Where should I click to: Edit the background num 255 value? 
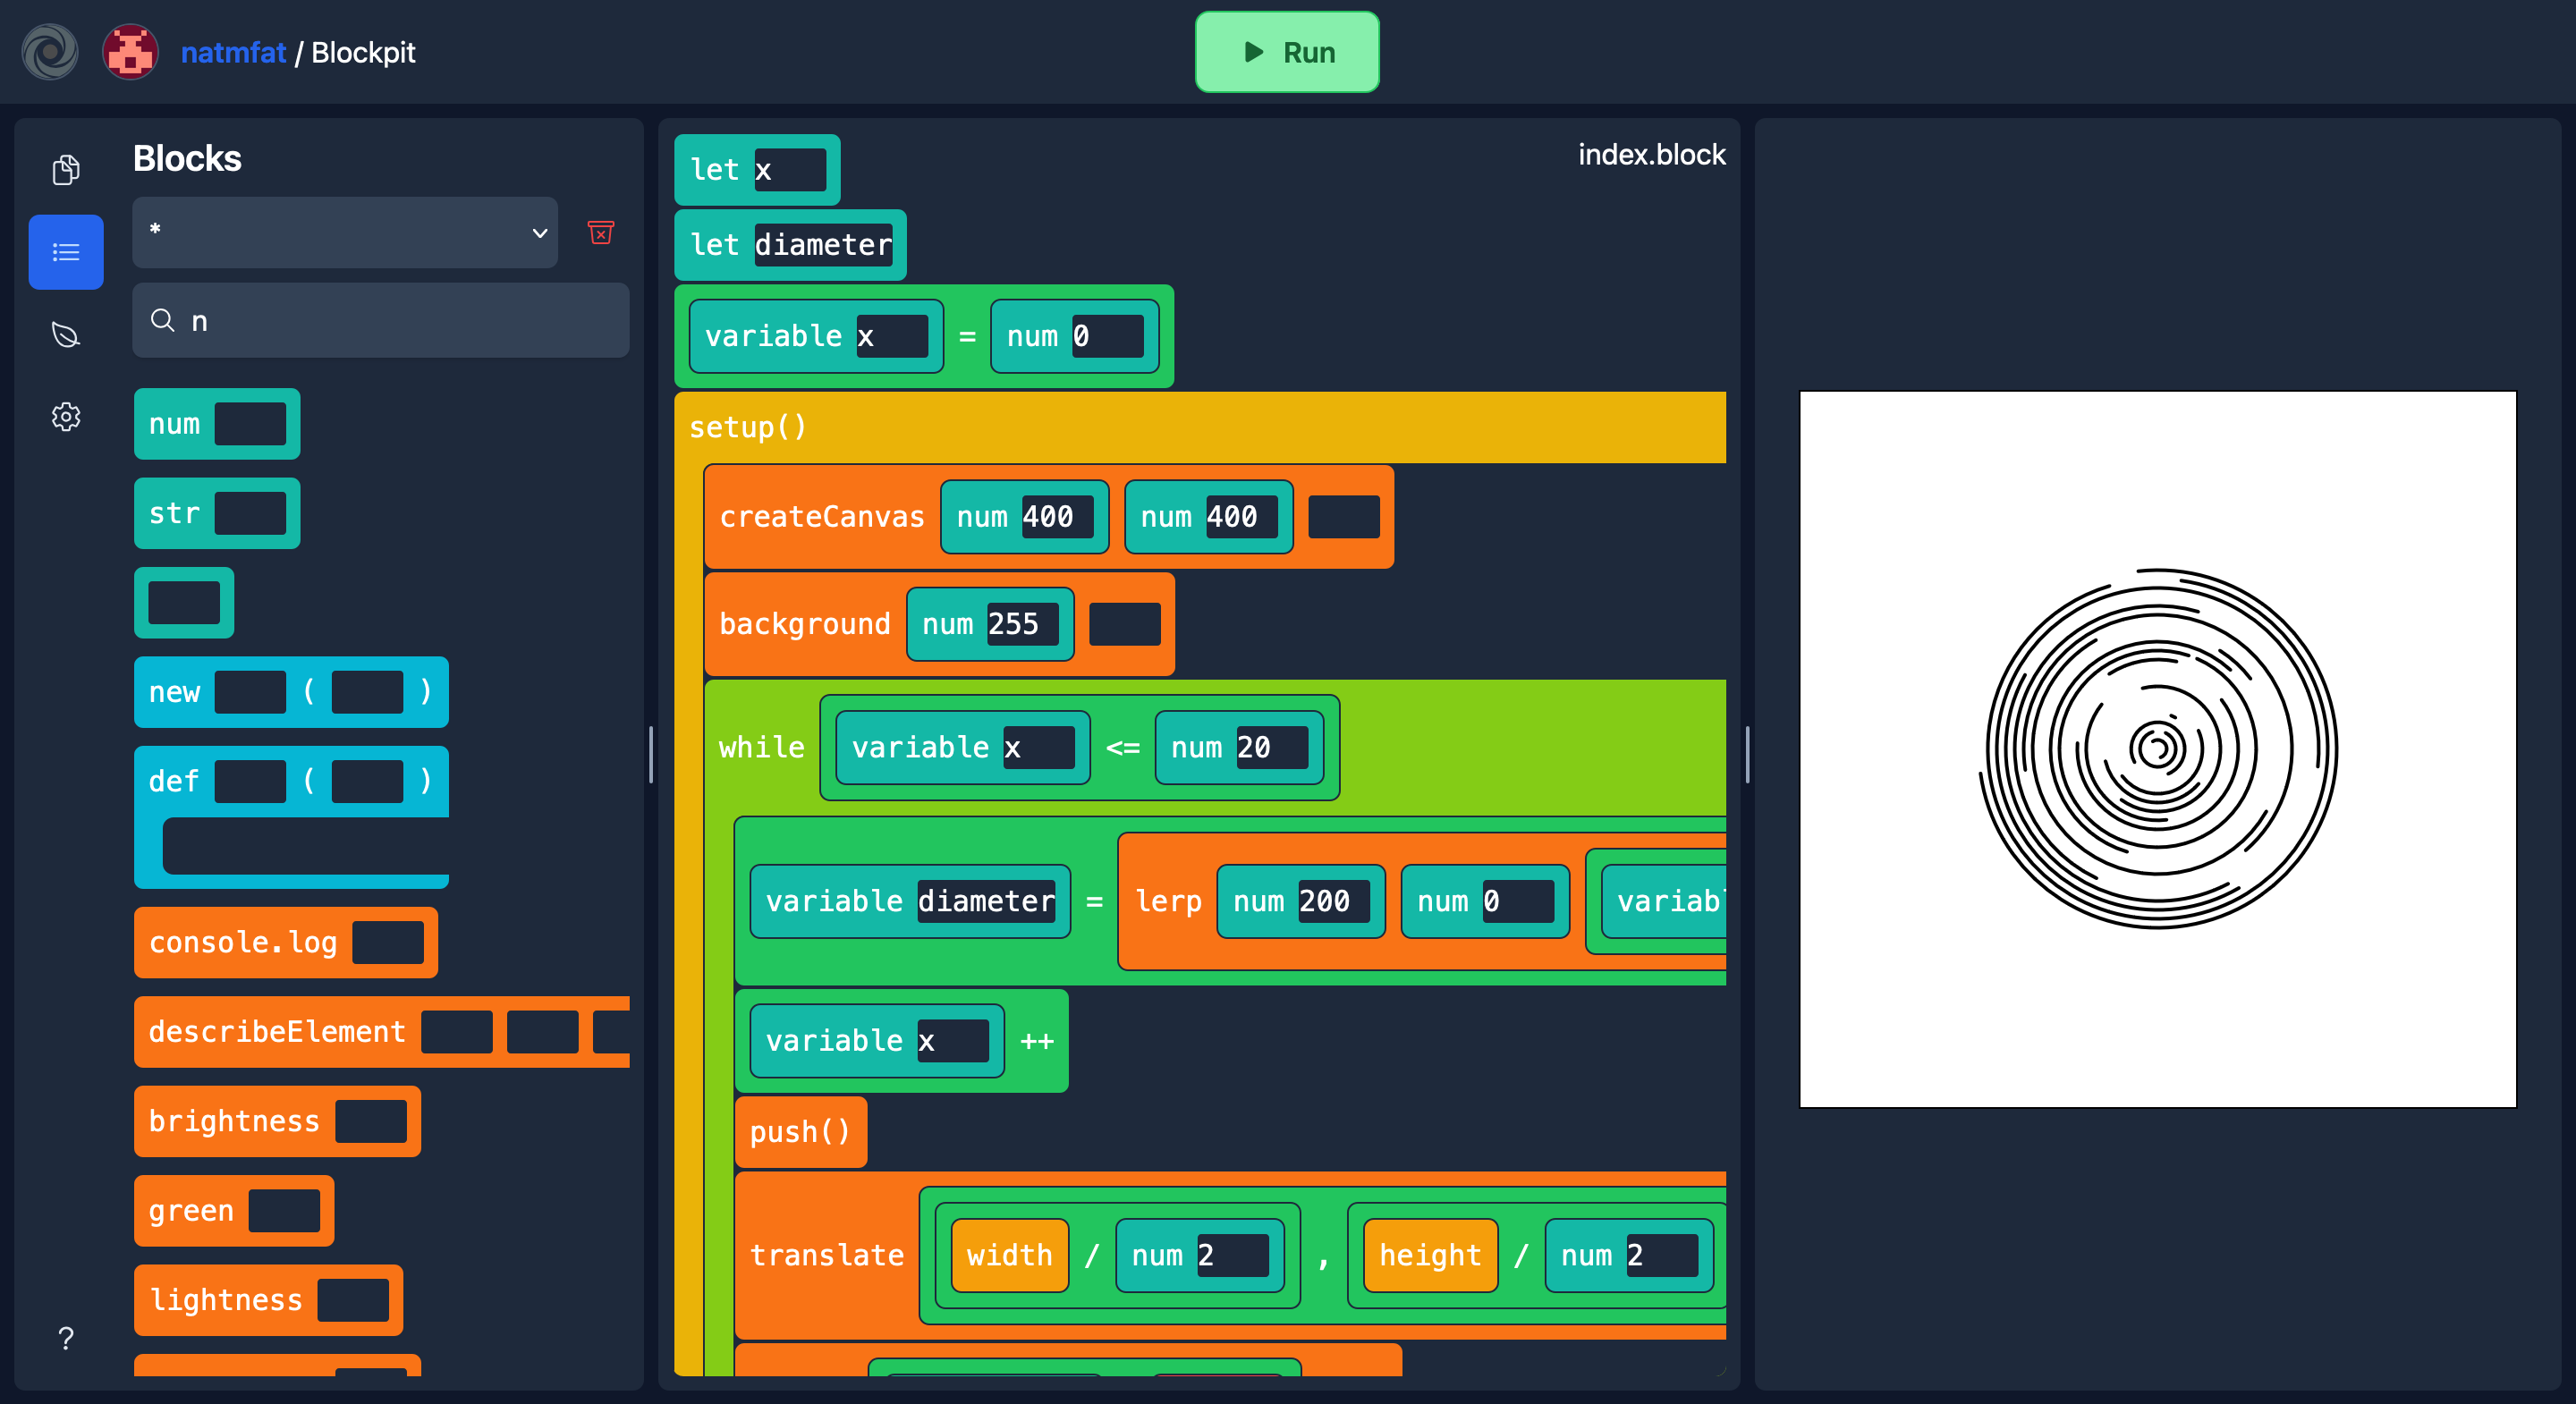click(x=1023, y=624)
